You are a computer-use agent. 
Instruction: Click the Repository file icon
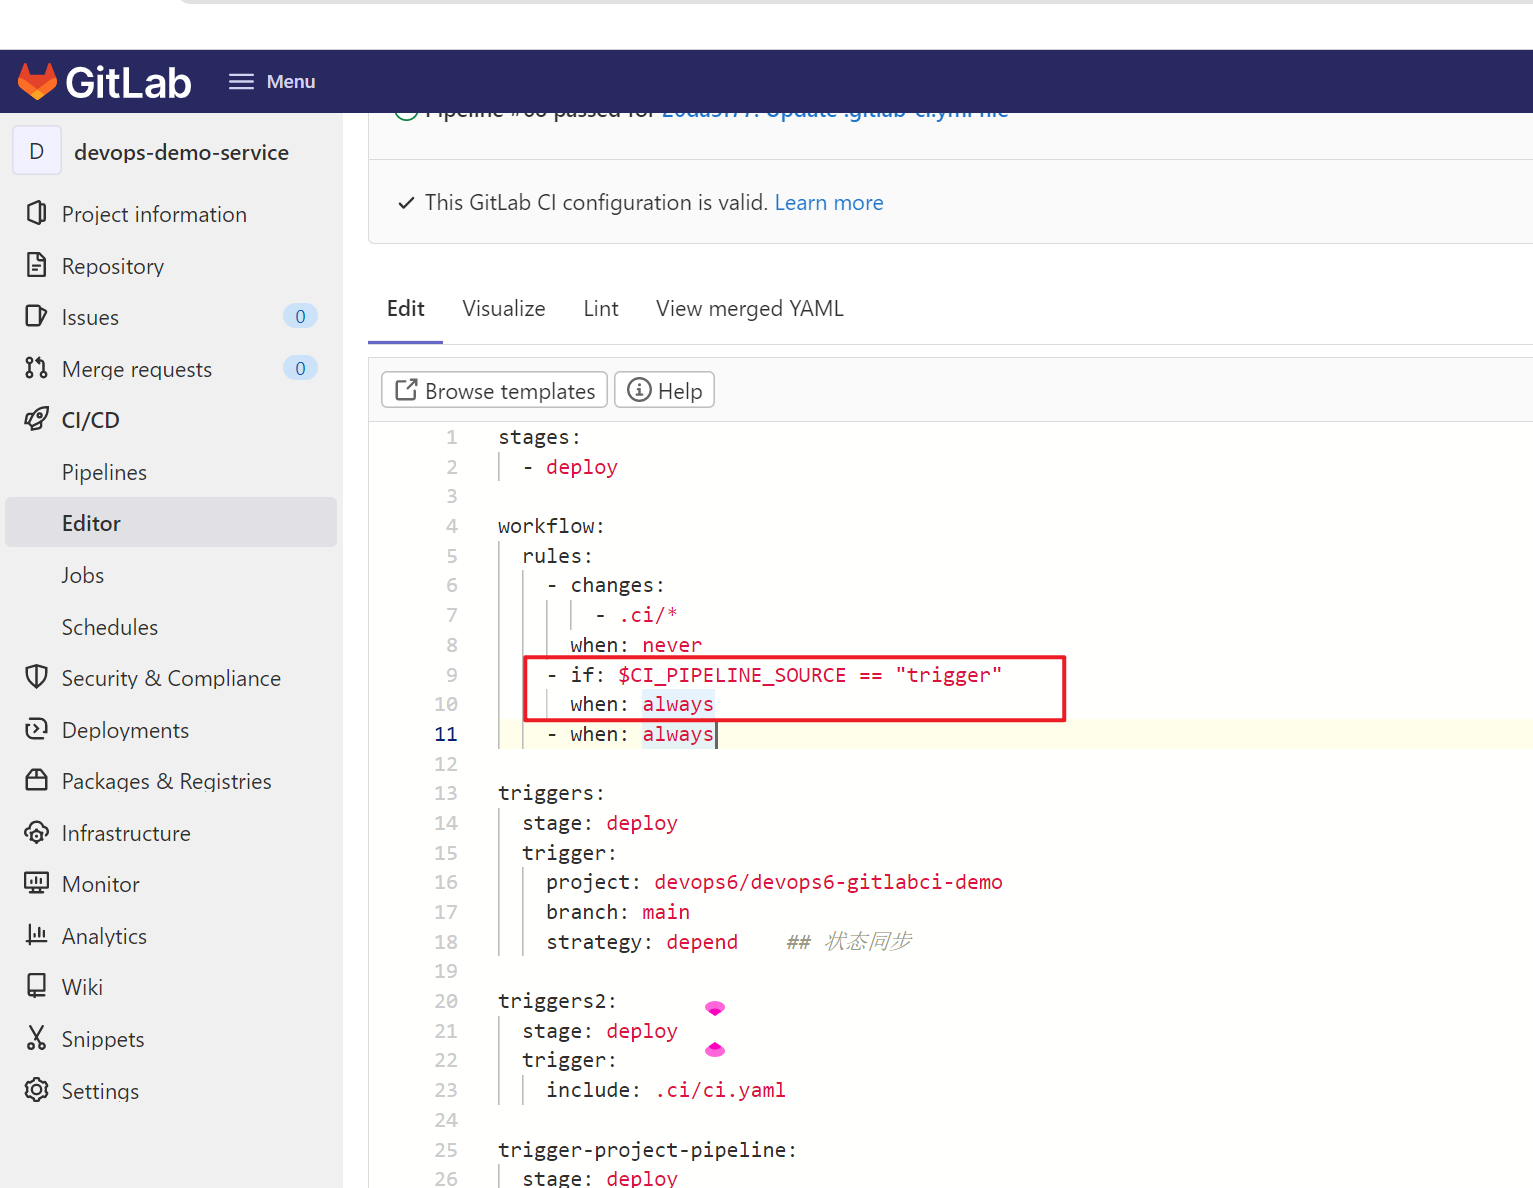tap(37, 265)
